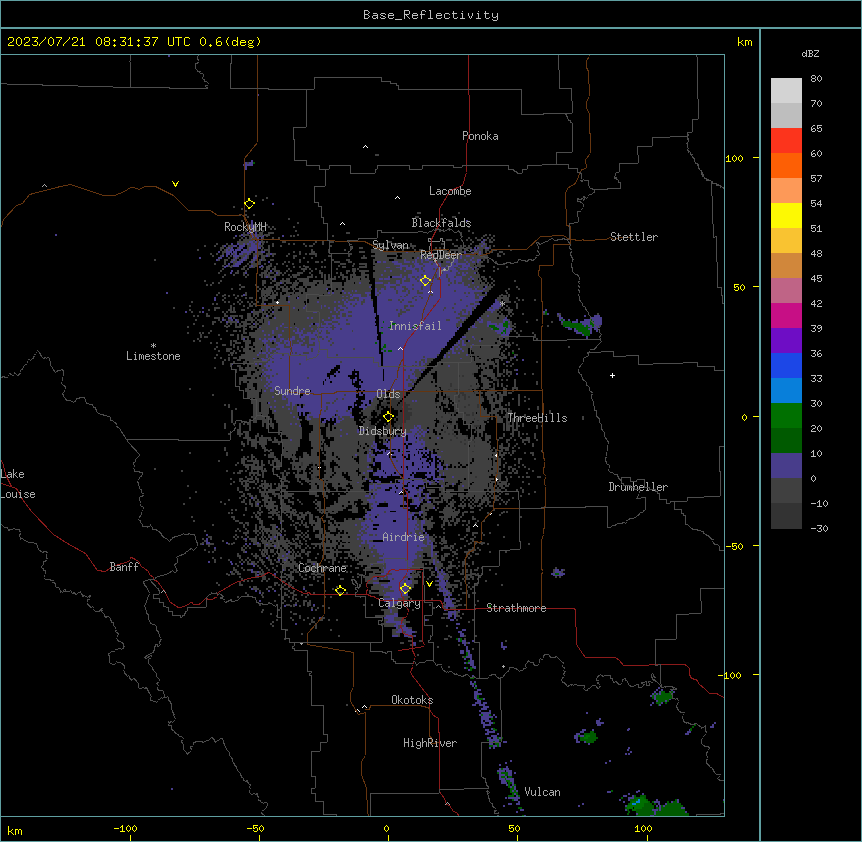Click the 60 dBZ orange legend swatch
Viewport: 862px width, 842px height.
point(786,165)
